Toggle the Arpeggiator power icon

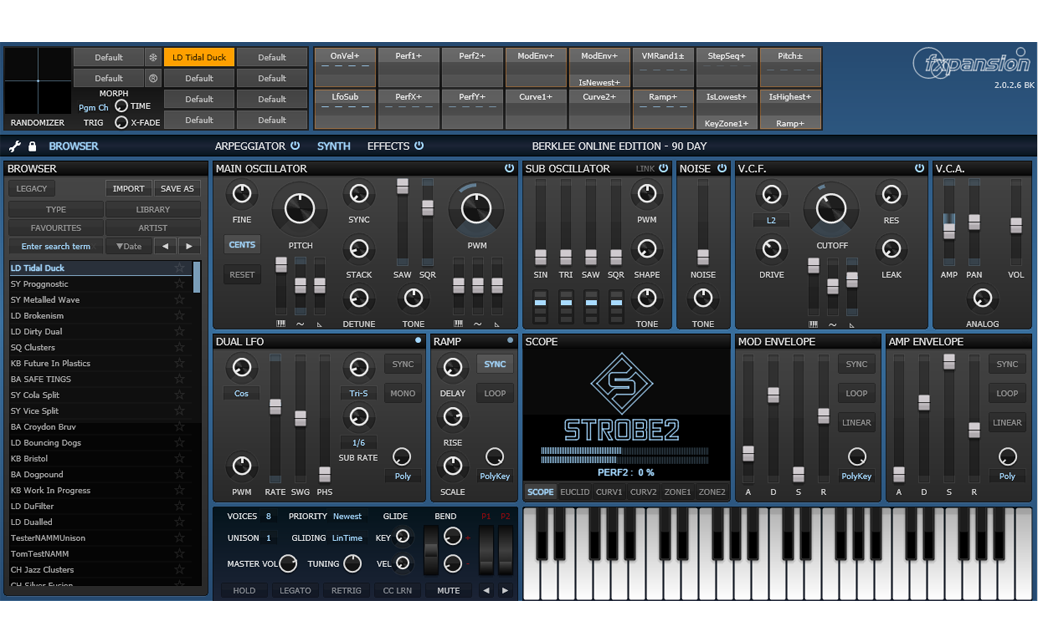[295, 146]
